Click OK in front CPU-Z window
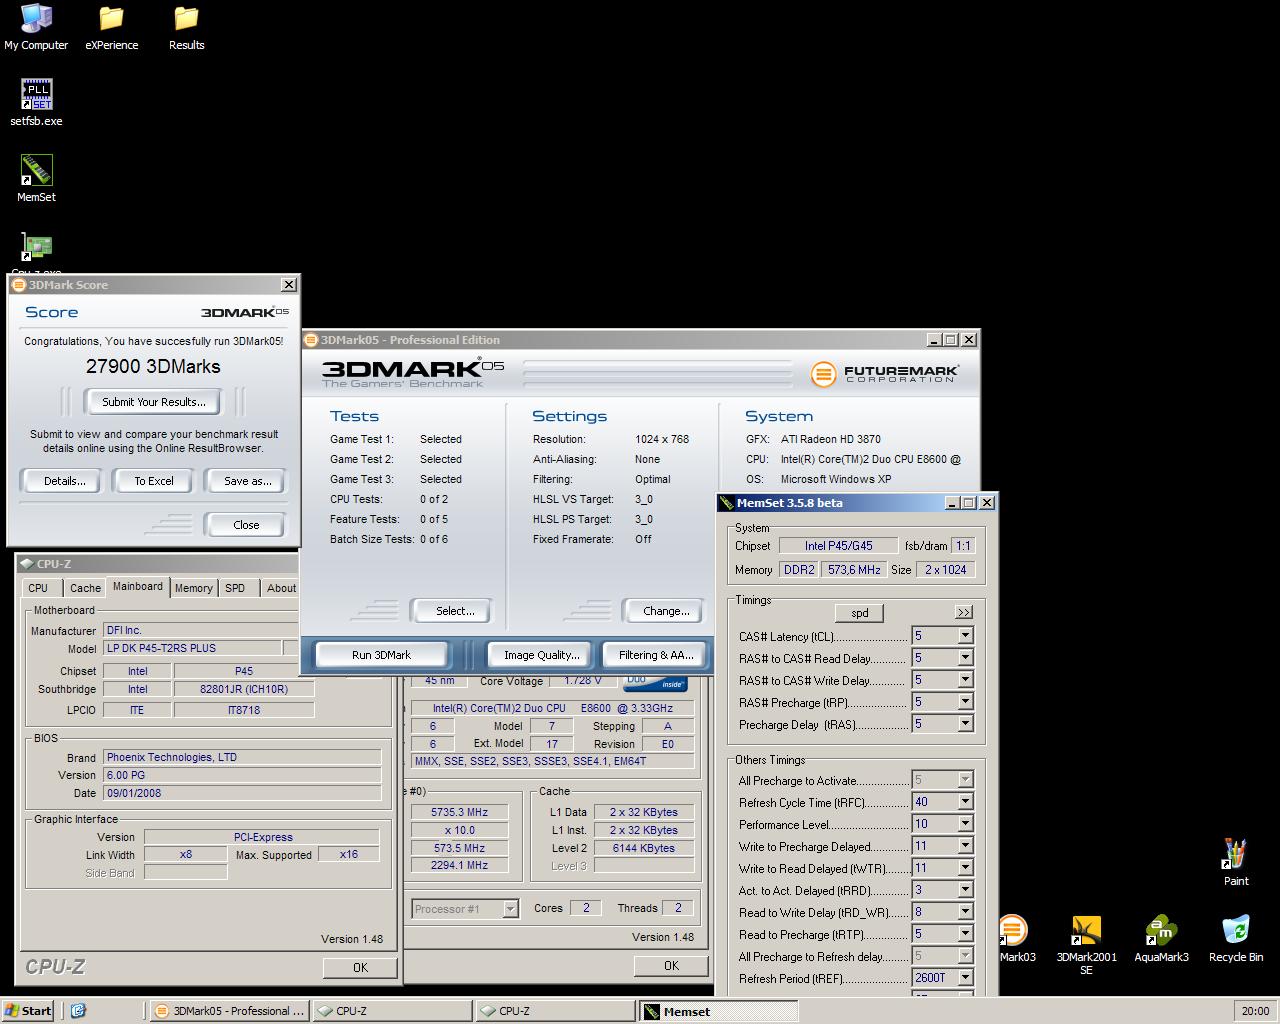The image size is (1280, 1024). tap(360, 968)
